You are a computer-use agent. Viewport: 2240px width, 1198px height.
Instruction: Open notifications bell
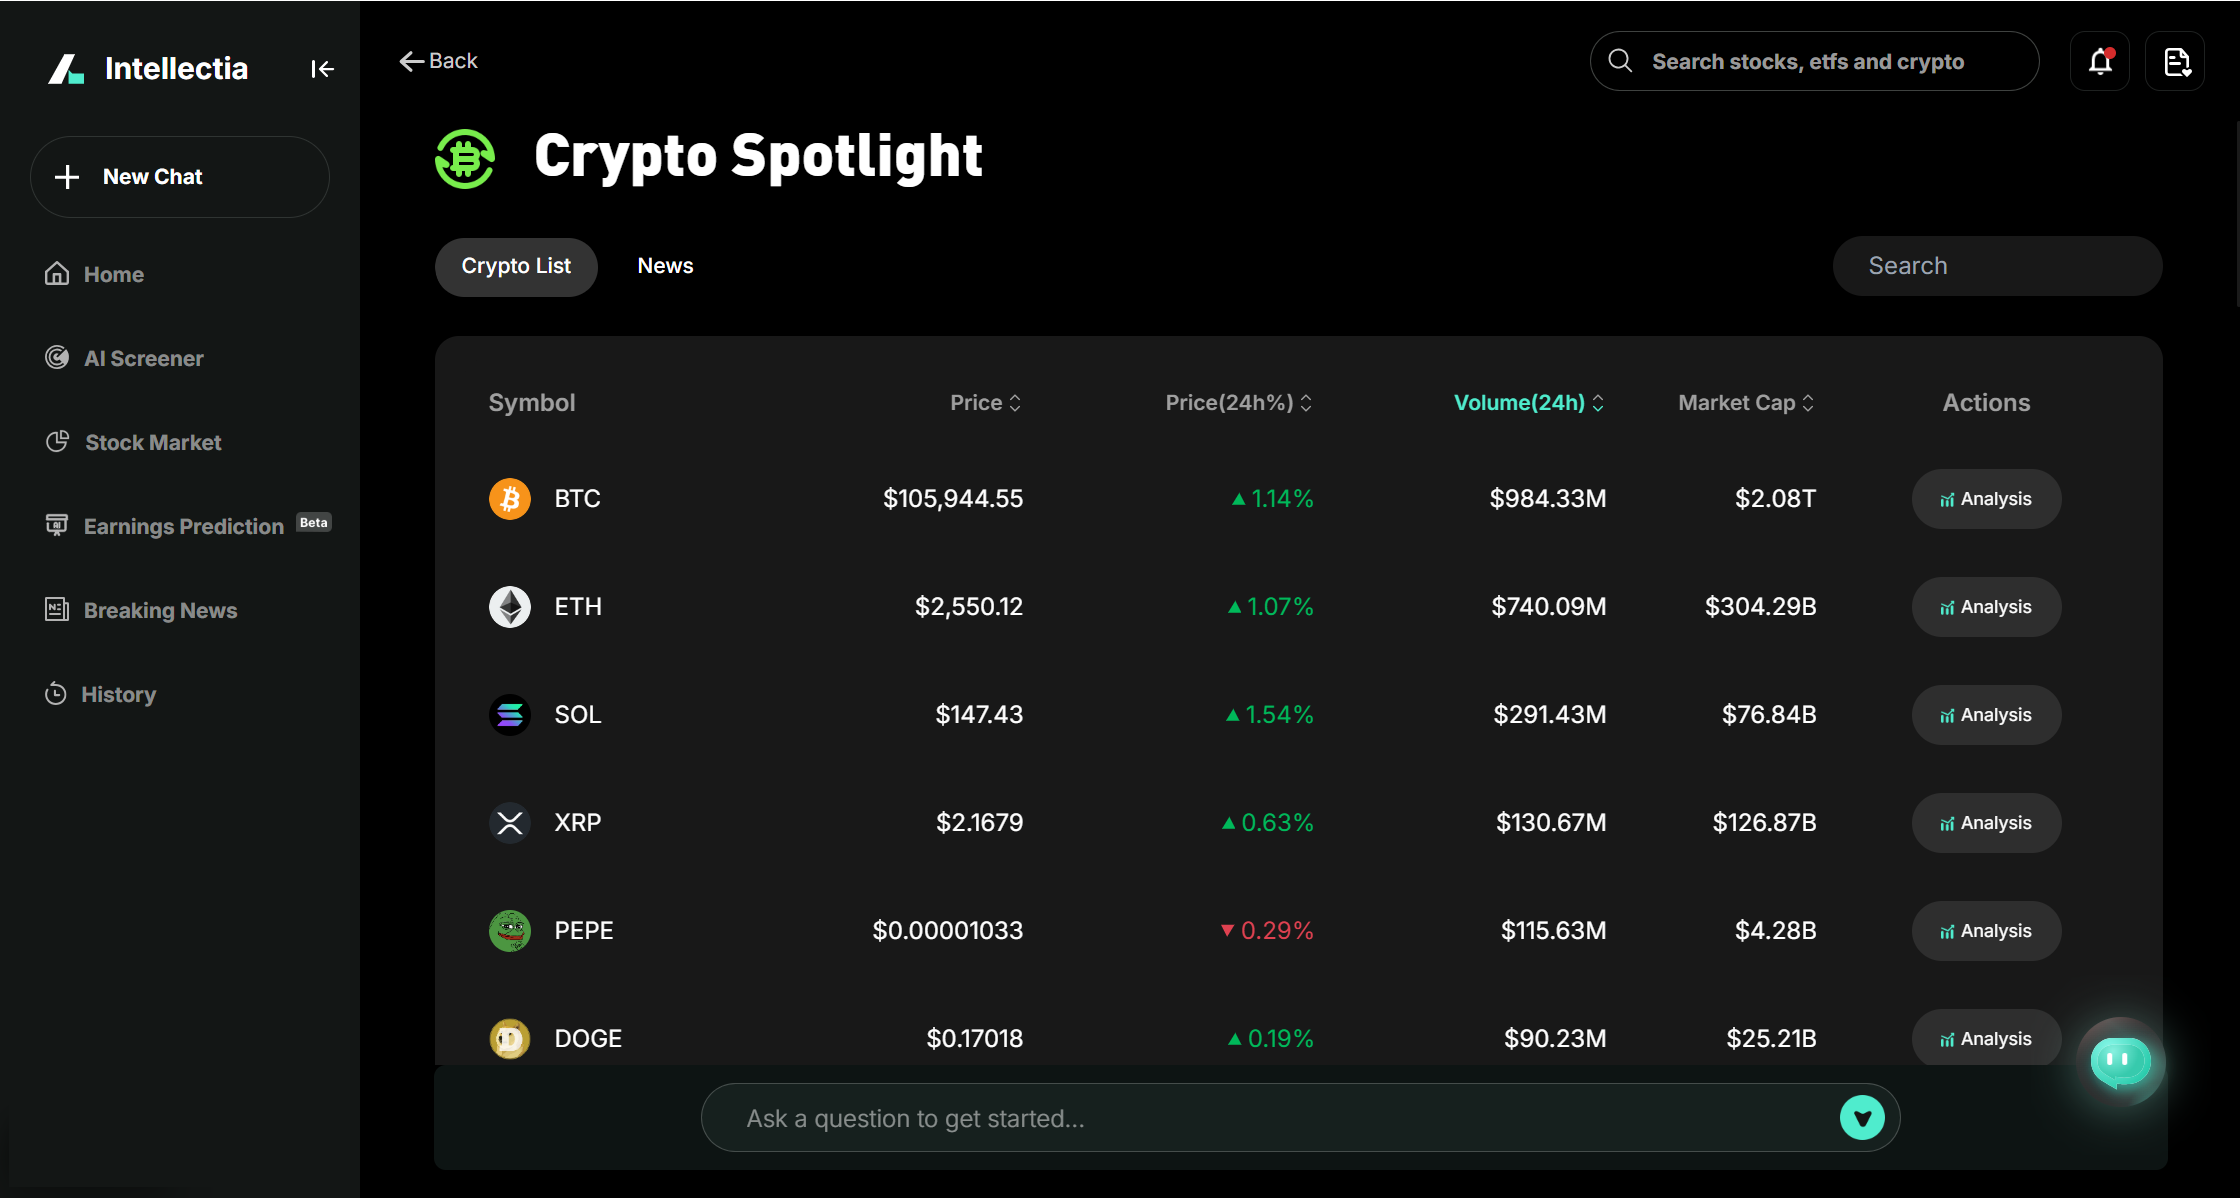[2100, 61]
